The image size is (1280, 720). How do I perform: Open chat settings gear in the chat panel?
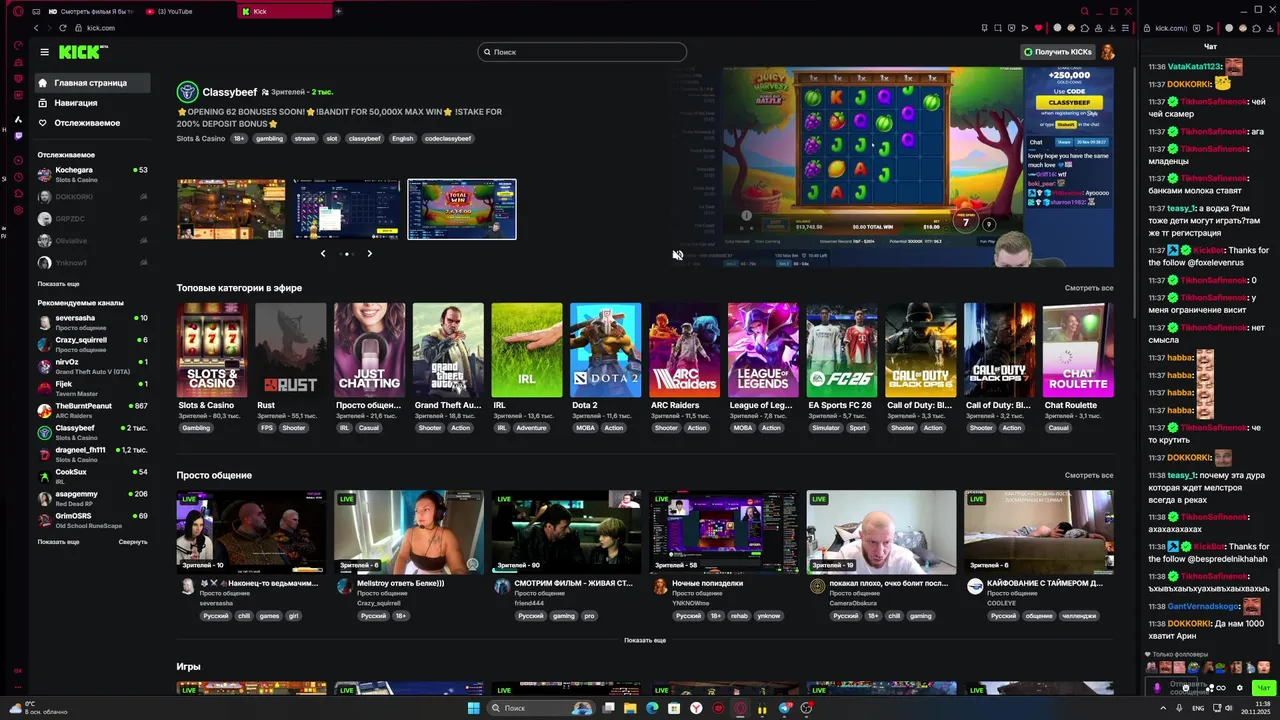1240,688
